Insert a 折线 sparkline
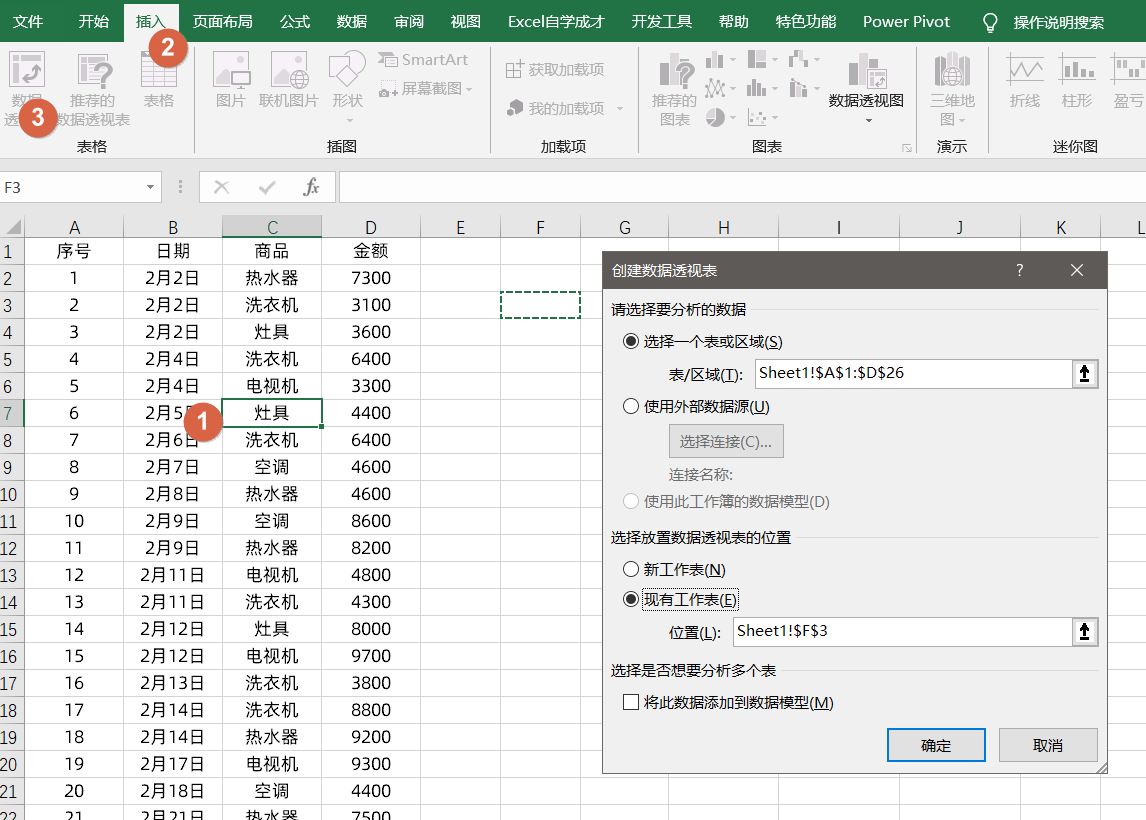Screen dimensions: 1146x820 (1025, 80)
